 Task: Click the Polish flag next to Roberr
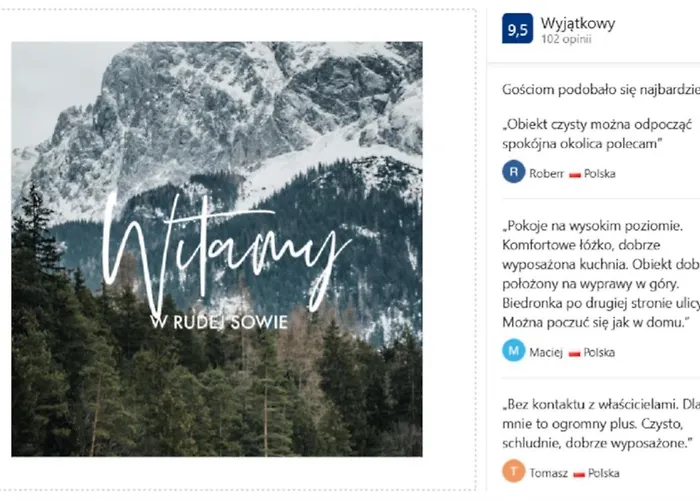click(575, 175)
